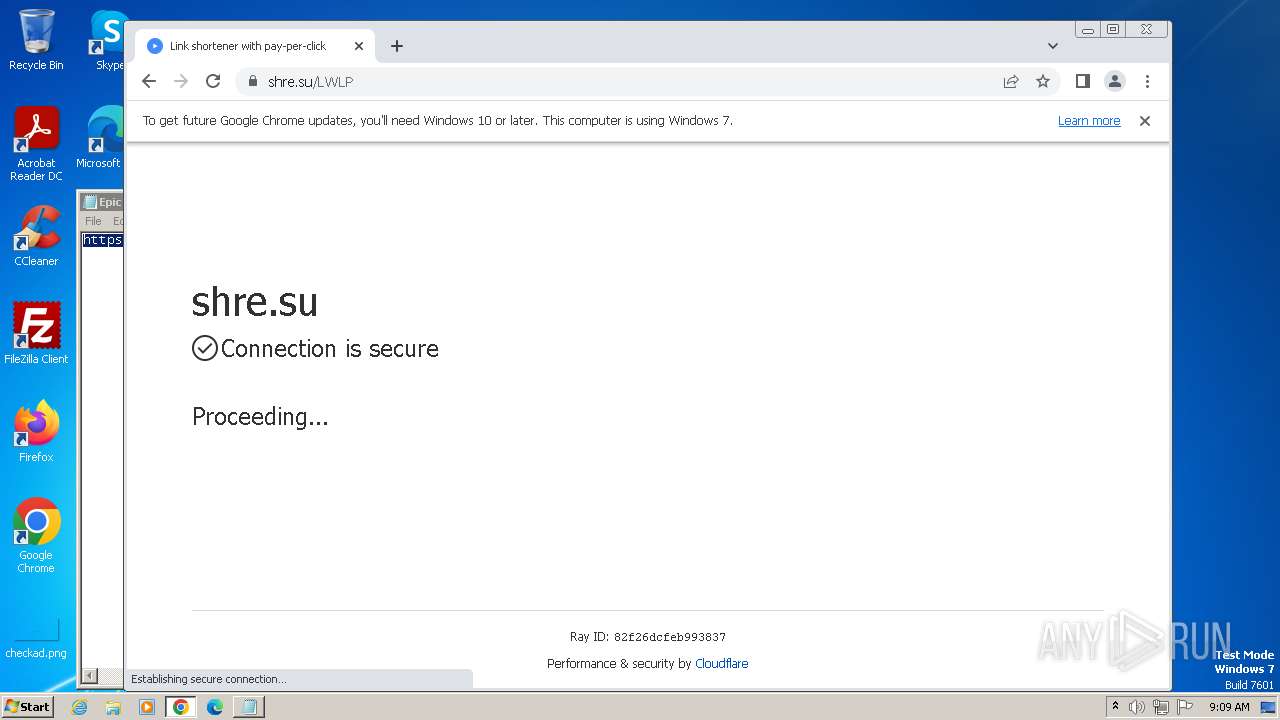Click the Connection is secure checkmark icon

pyautogui.click(x=205, y=348)
